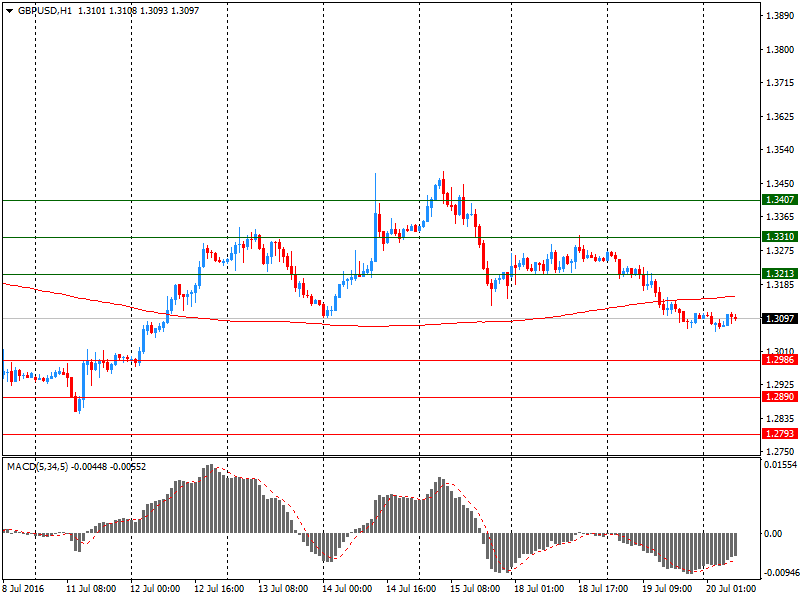Select the 1.3407 green resistance level label
800x600 pixels.
(780, 199)
